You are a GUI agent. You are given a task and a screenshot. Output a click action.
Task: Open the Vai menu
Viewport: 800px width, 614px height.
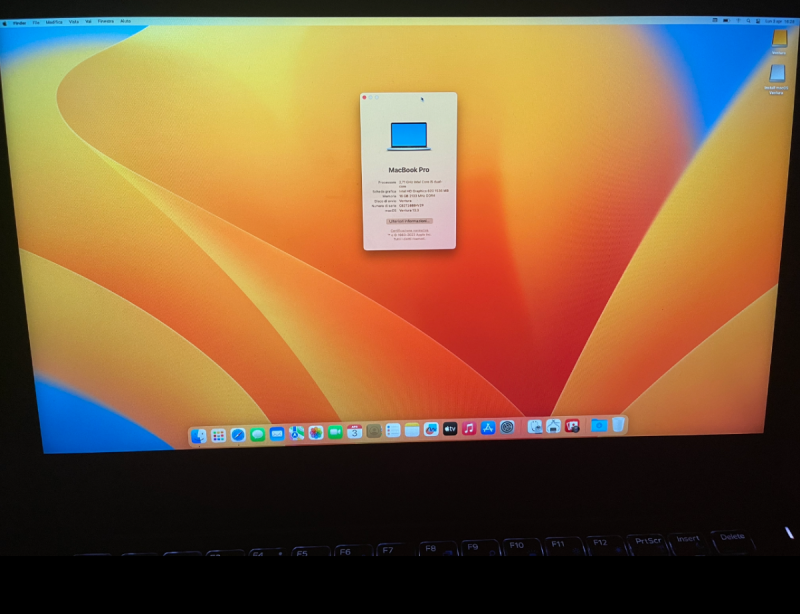(x=88, y=22)
